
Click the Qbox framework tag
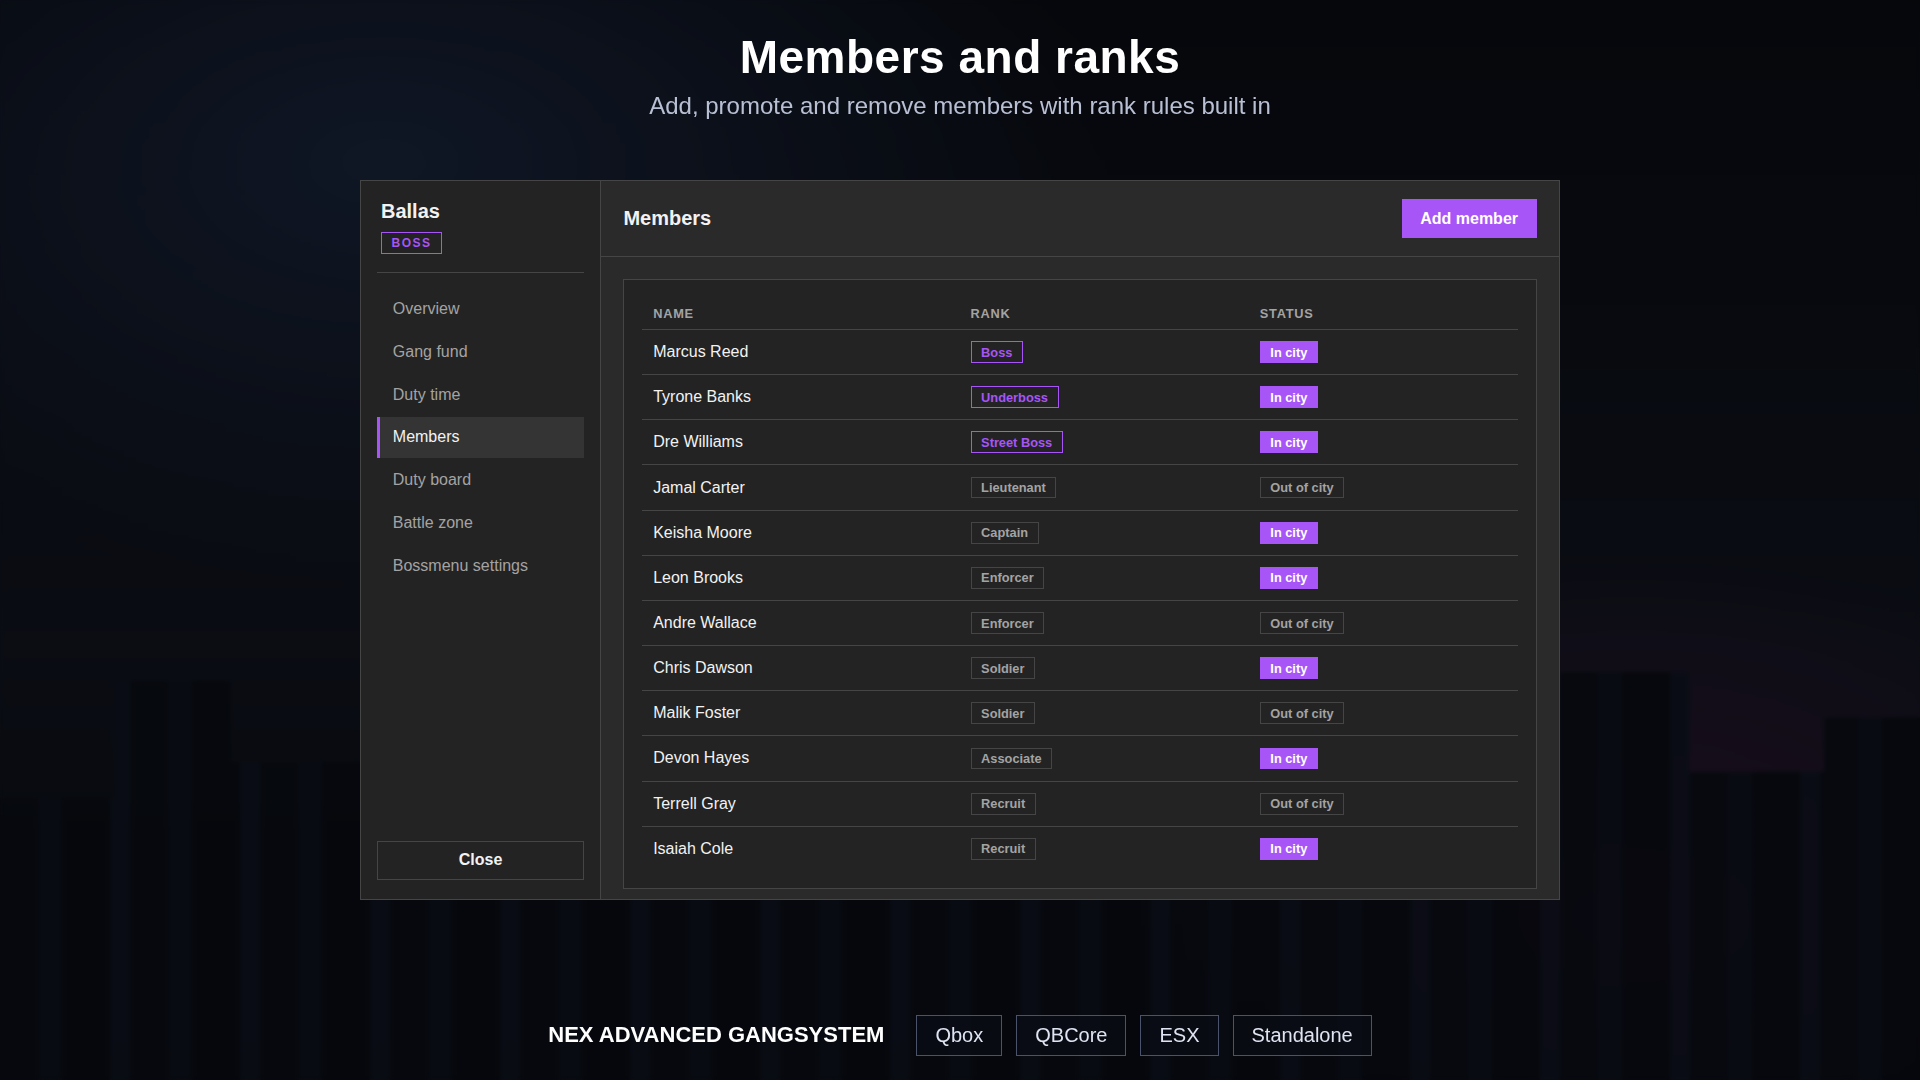tap(959, 1035)
